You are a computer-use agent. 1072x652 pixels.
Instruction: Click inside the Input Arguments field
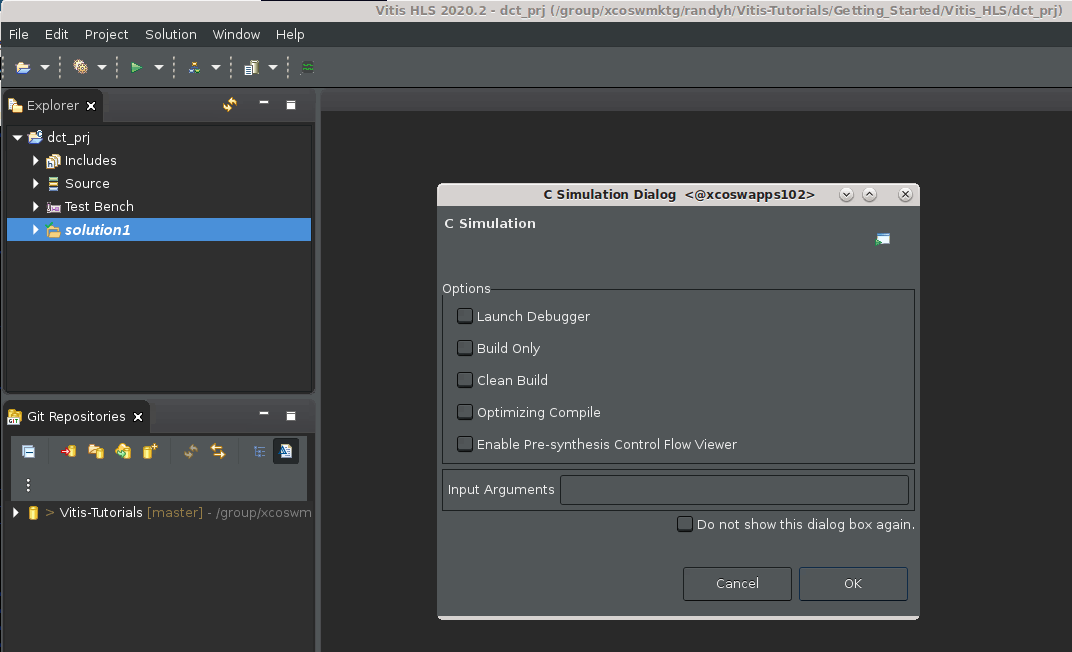tap(735, 490)
